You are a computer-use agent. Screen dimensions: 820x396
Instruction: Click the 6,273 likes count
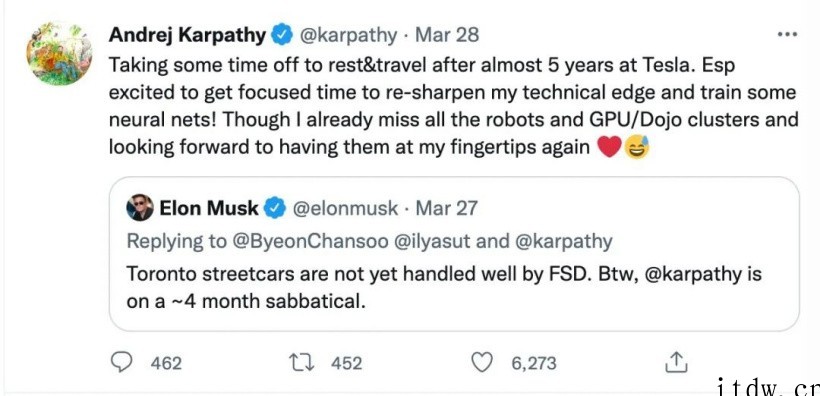pyautogui.click(x=533, y=363)
